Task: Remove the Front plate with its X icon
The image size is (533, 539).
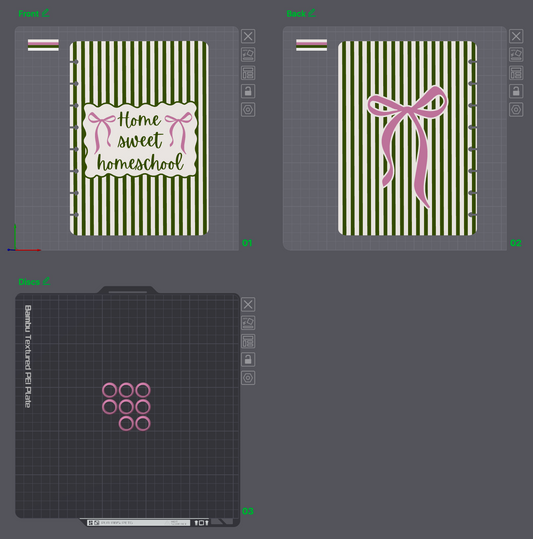Action: [248, 36]
